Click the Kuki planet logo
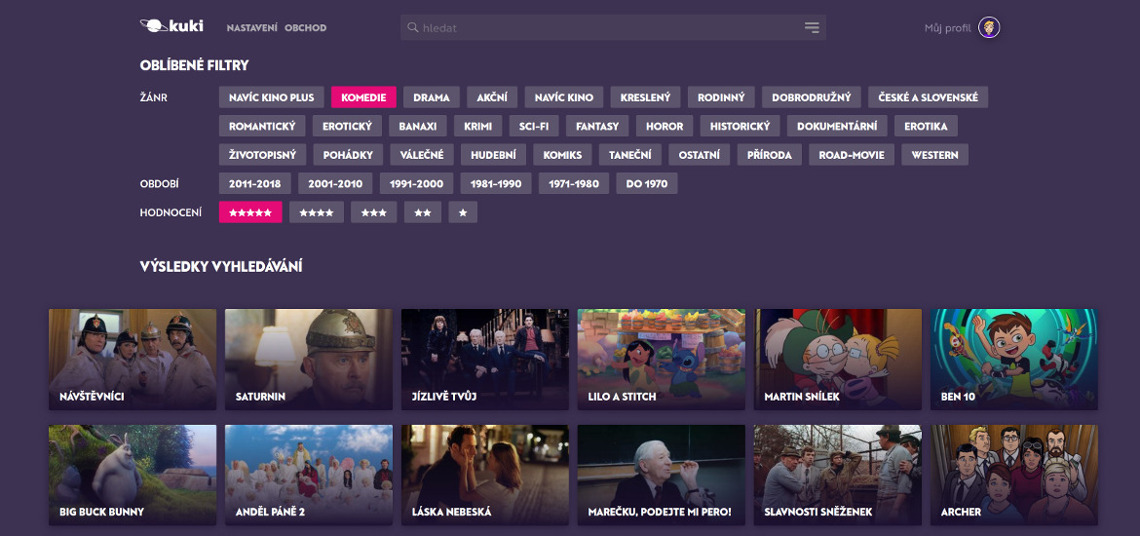The height and width of the screenshot is (536, 1140). (x=172, y=26)
